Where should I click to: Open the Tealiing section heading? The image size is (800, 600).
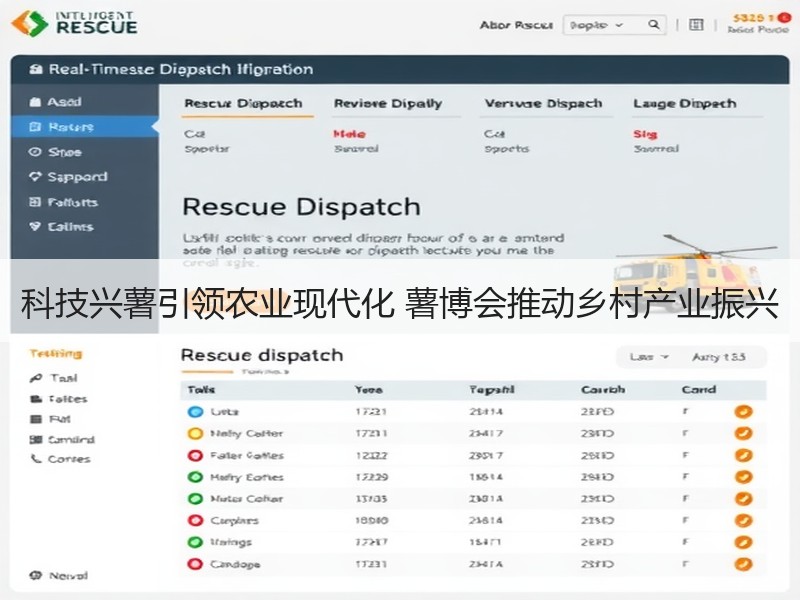coord(56,353)
